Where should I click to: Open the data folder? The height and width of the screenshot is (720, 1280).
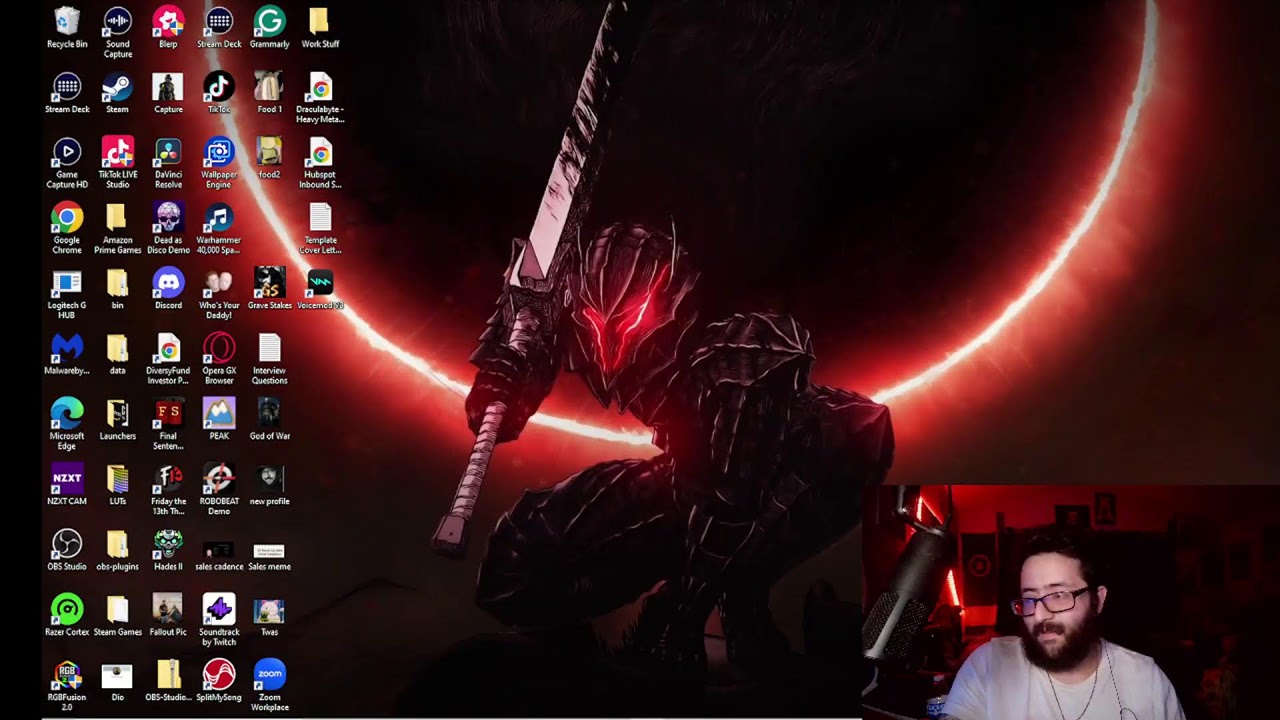(x=118, y=354)
